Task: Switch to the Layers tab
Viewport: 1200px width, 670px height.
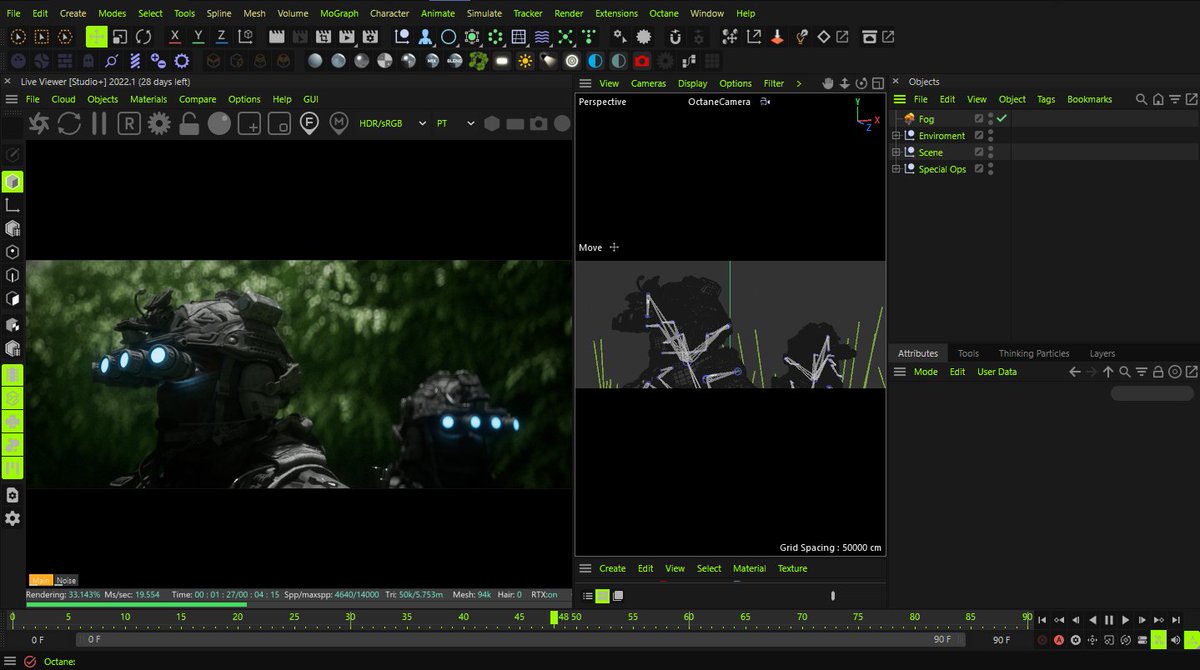Action: pos(1102,353)
